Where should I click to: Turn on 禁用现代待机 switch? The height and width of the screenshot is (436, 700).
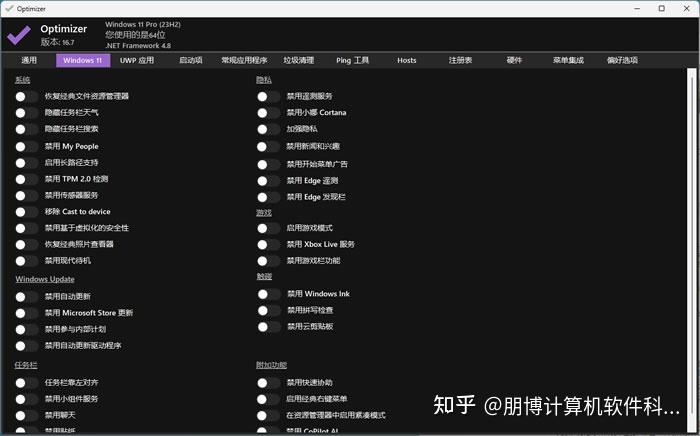click(x=26, y=261)
